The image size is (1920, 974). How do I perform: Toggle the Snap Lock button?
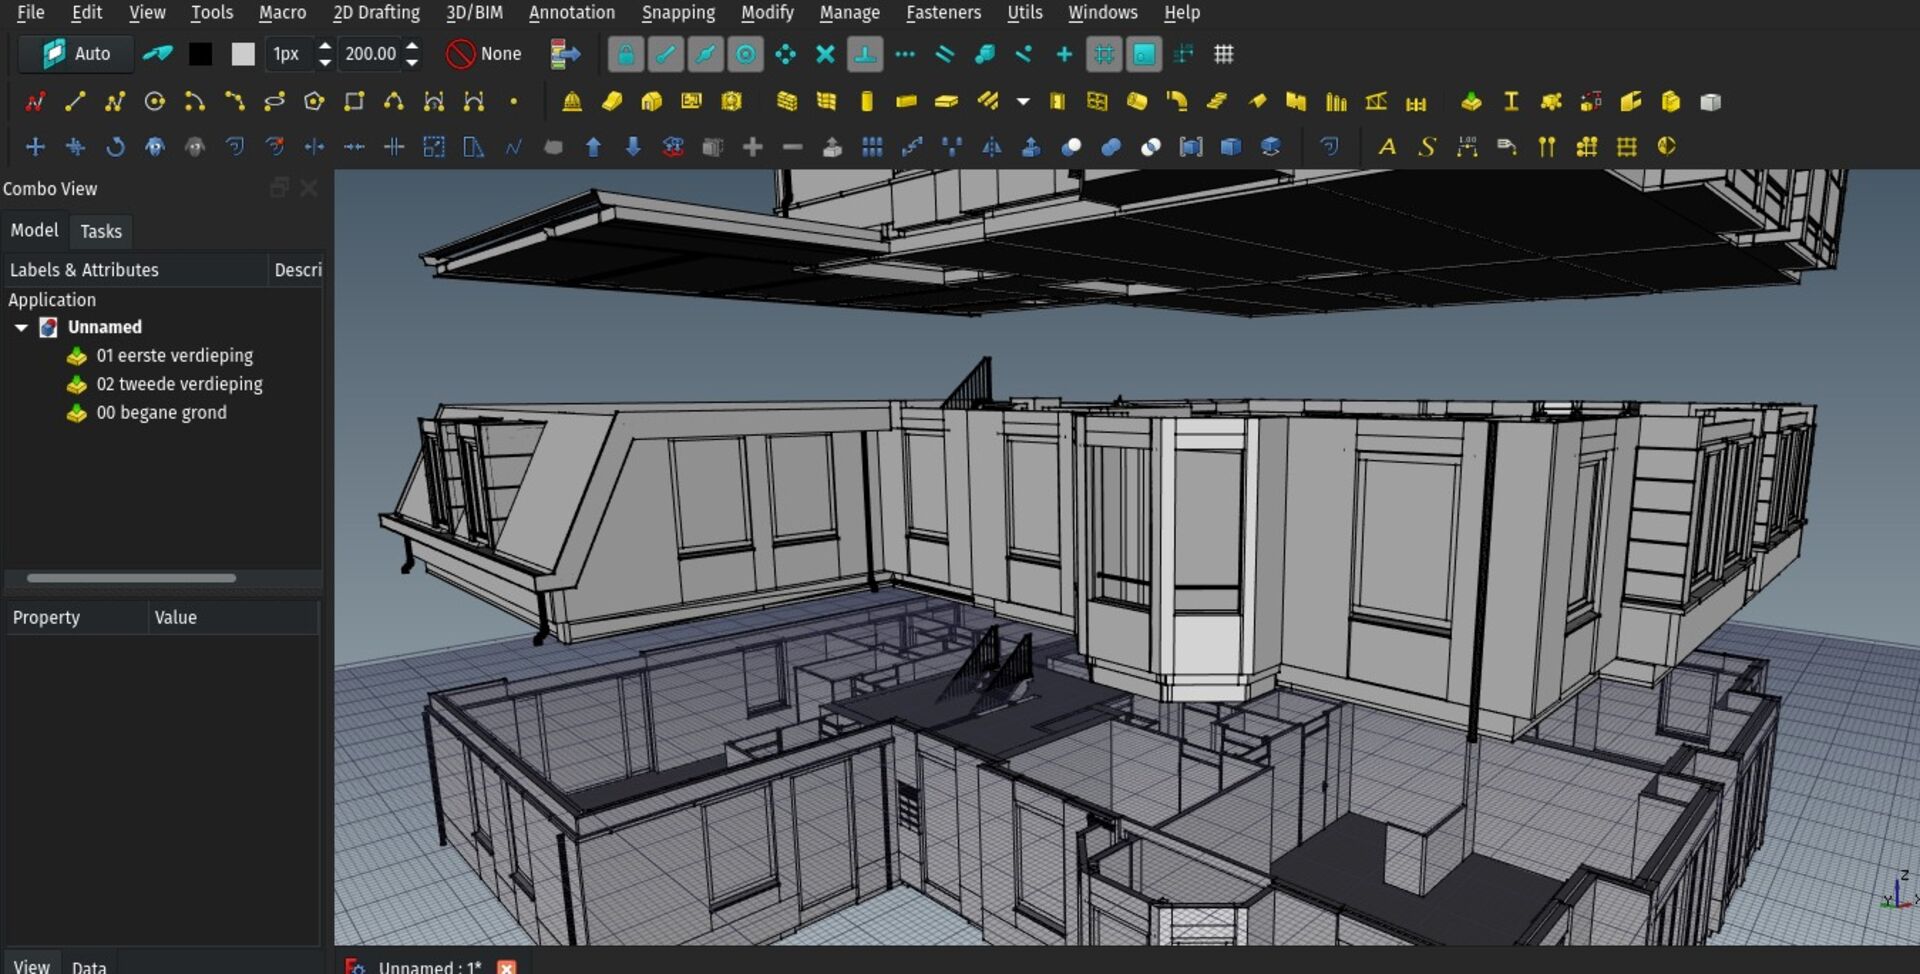pos(626,54)
